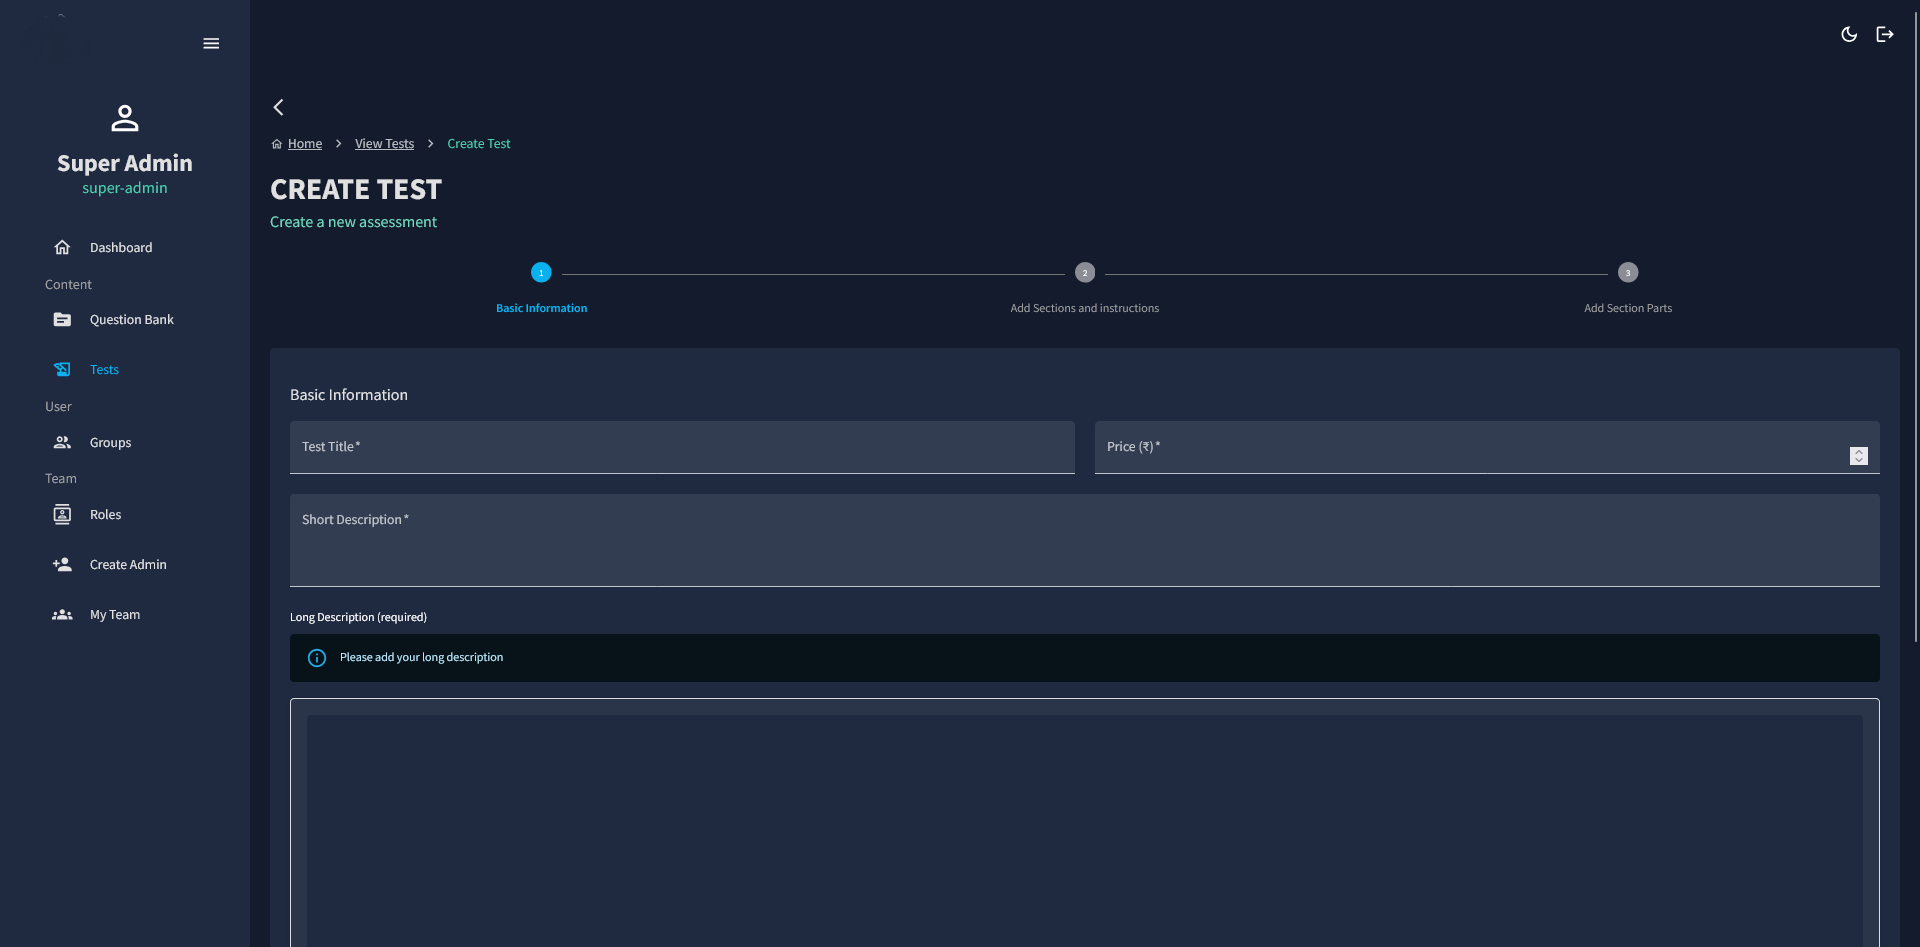Select step 2 Add Sections and instructions
Screen dimensions: 1920x947
[x=1085, y=273]
